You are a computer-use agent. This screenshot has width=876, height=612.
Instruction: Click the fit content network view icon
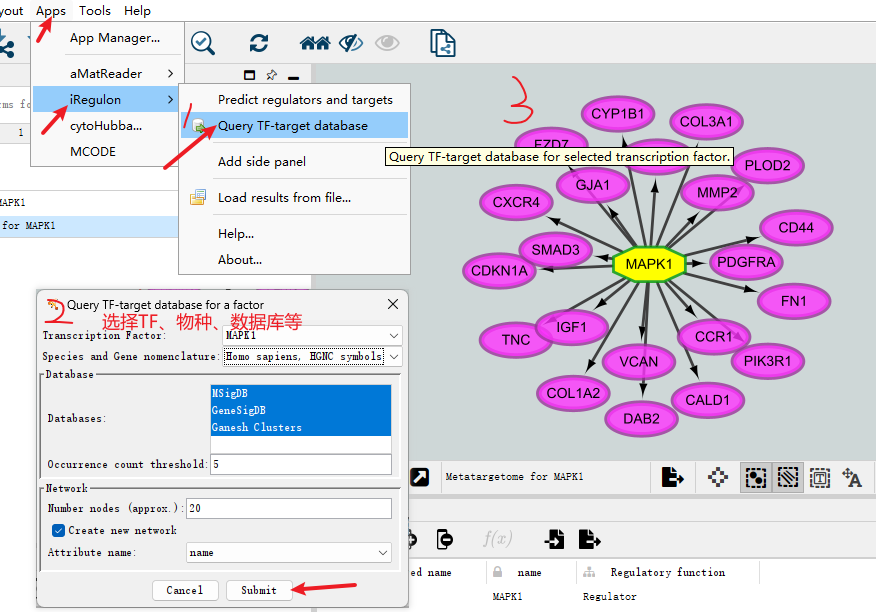(x=717, y=477)
